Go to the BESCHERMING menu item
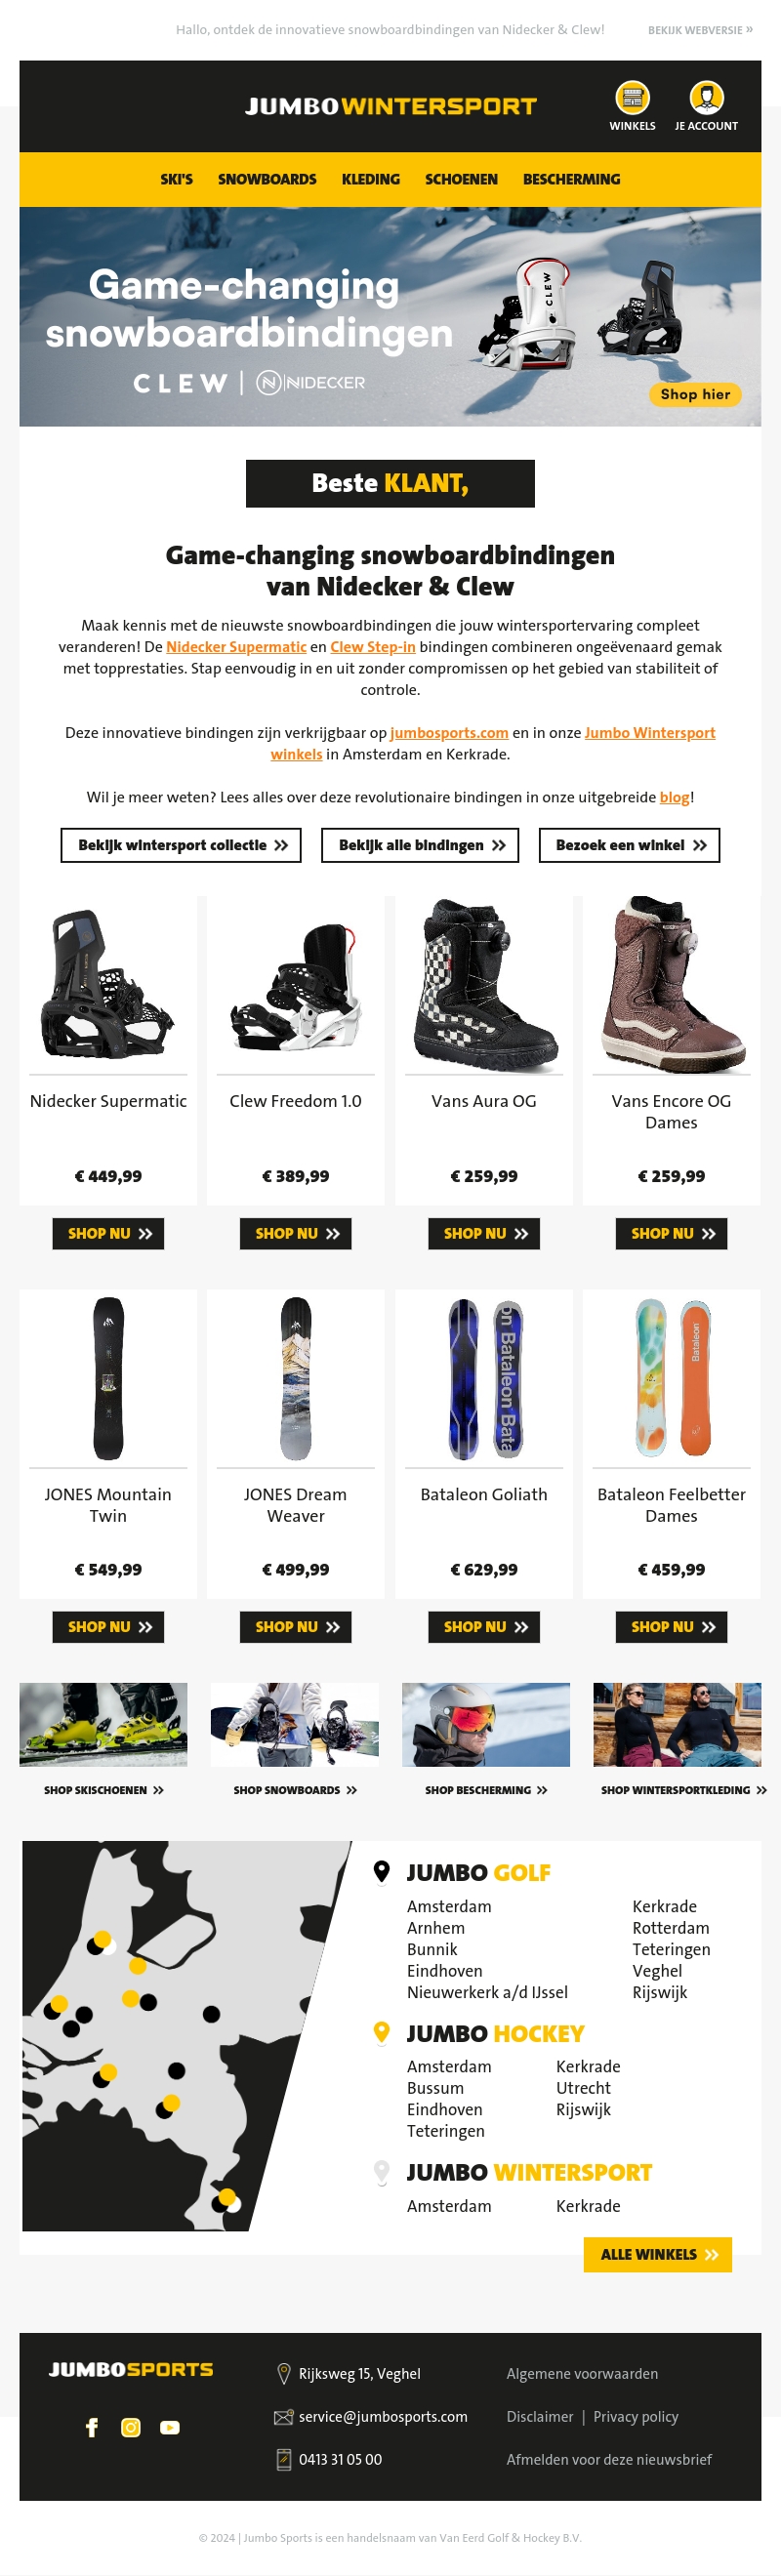Viewport: 781px width, 2576px height. point(571,179)
